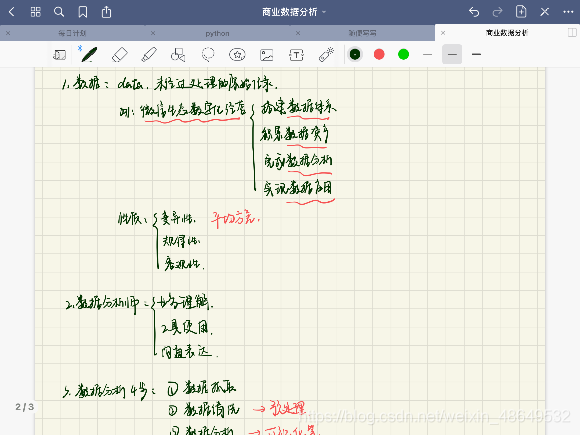Close the python tab
The height and width of the screenshot is (435, 580).
153,33
